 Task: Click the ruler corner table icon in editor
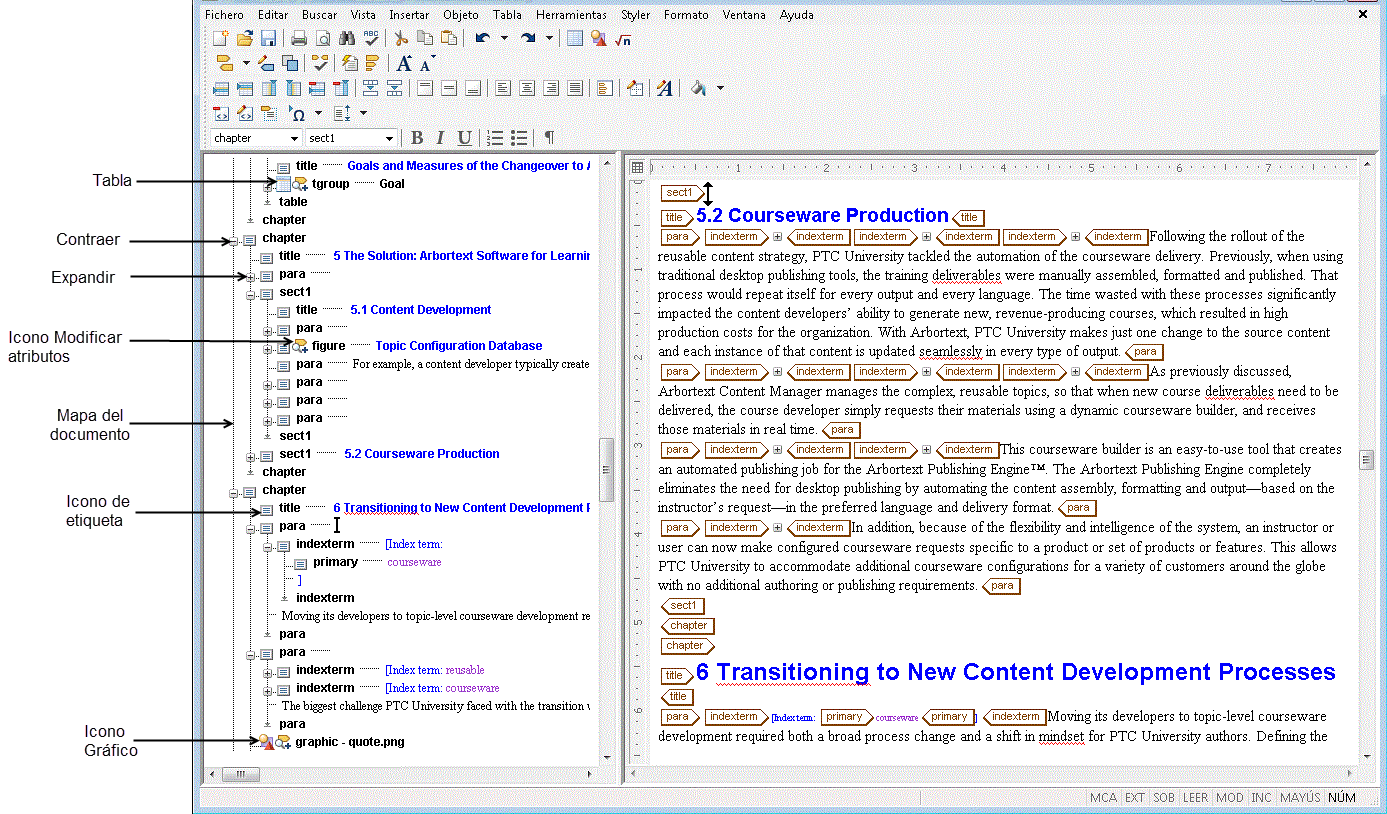pos(637,168)
